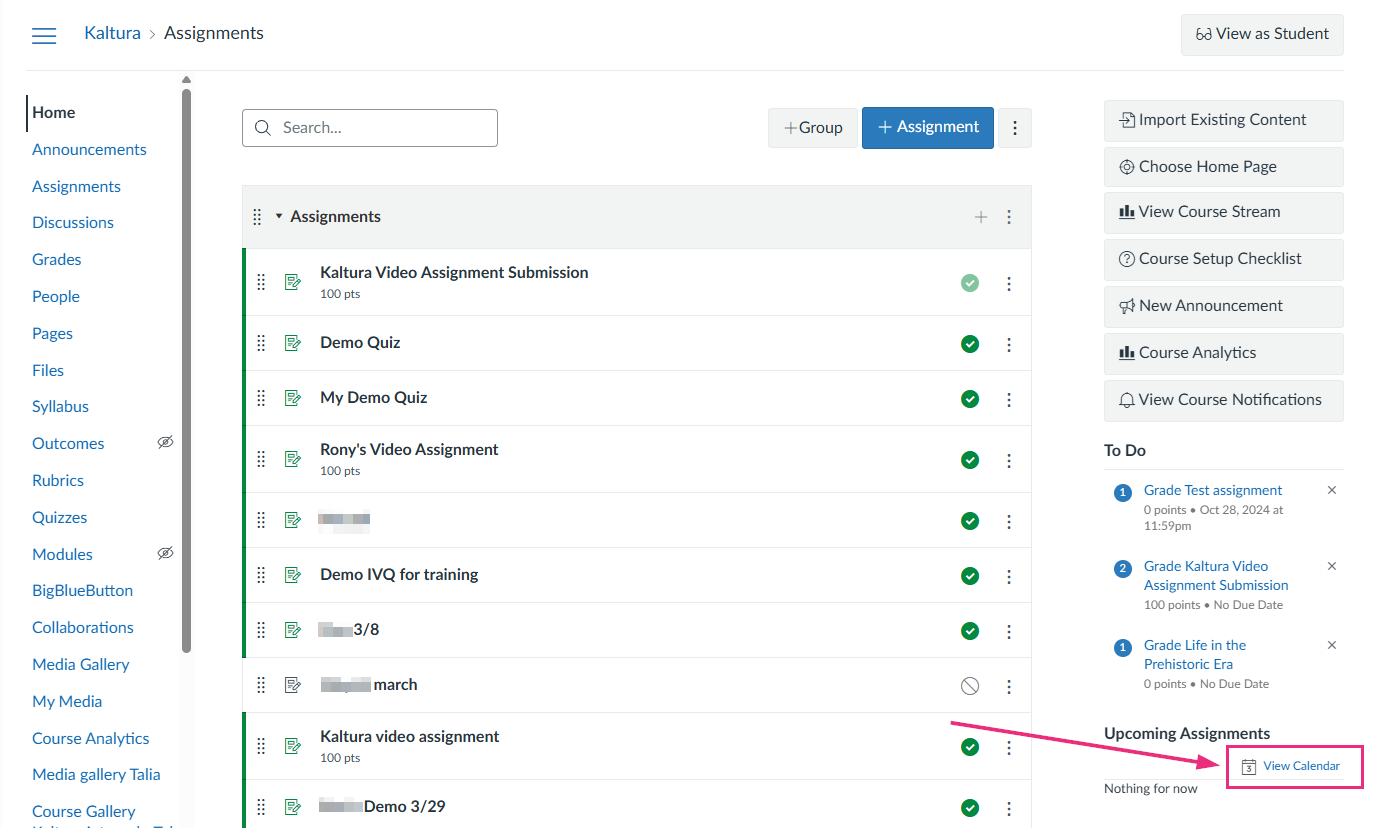The height and width of the screenshot is (828, 1388).
Task: Click the badge numbered 2 in To Do
Action: click(x=1123, y=568)
